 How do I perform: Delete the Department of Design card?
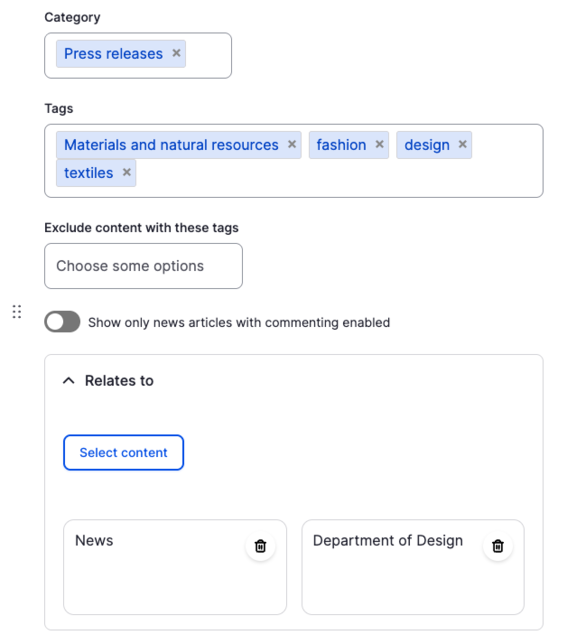click(x=498, y=546)
